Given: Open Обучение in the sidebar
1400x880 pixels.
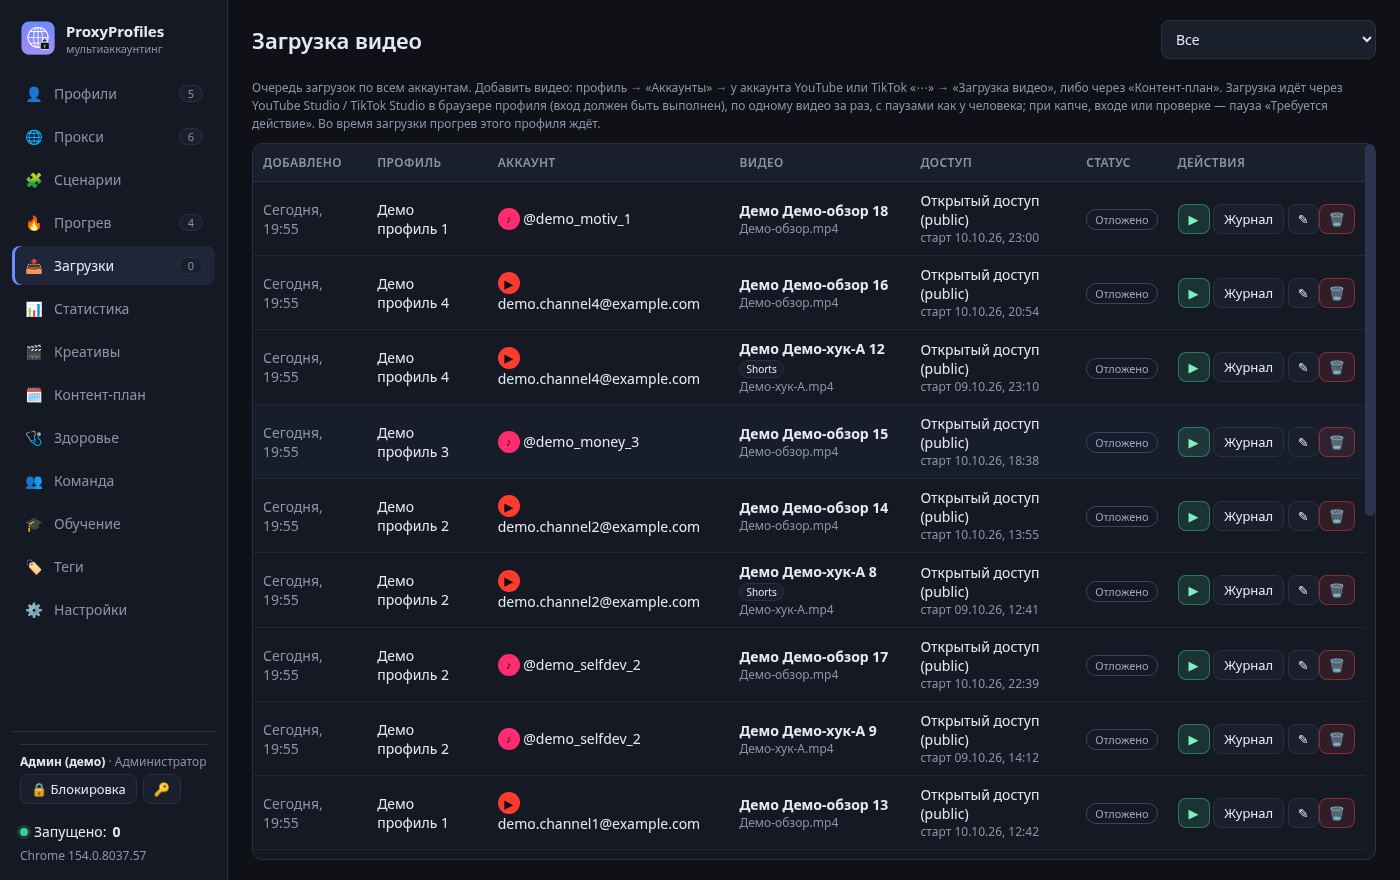Looking at the screenshot, I should [x=113, y=524].
